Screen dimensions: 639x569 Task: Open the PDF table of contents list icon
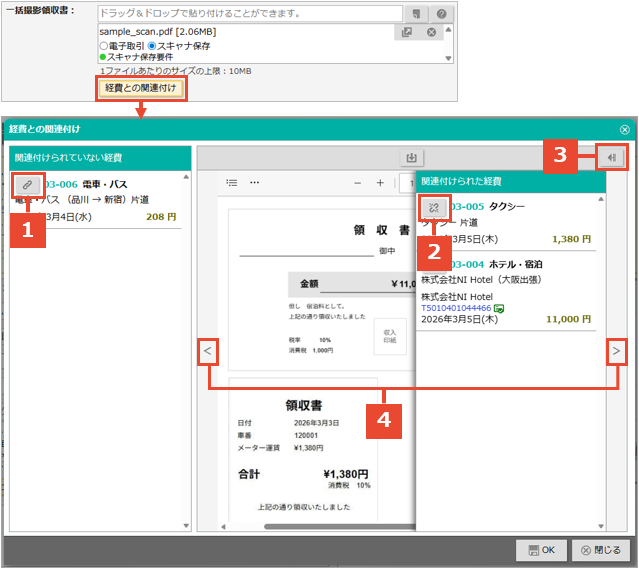232,183
